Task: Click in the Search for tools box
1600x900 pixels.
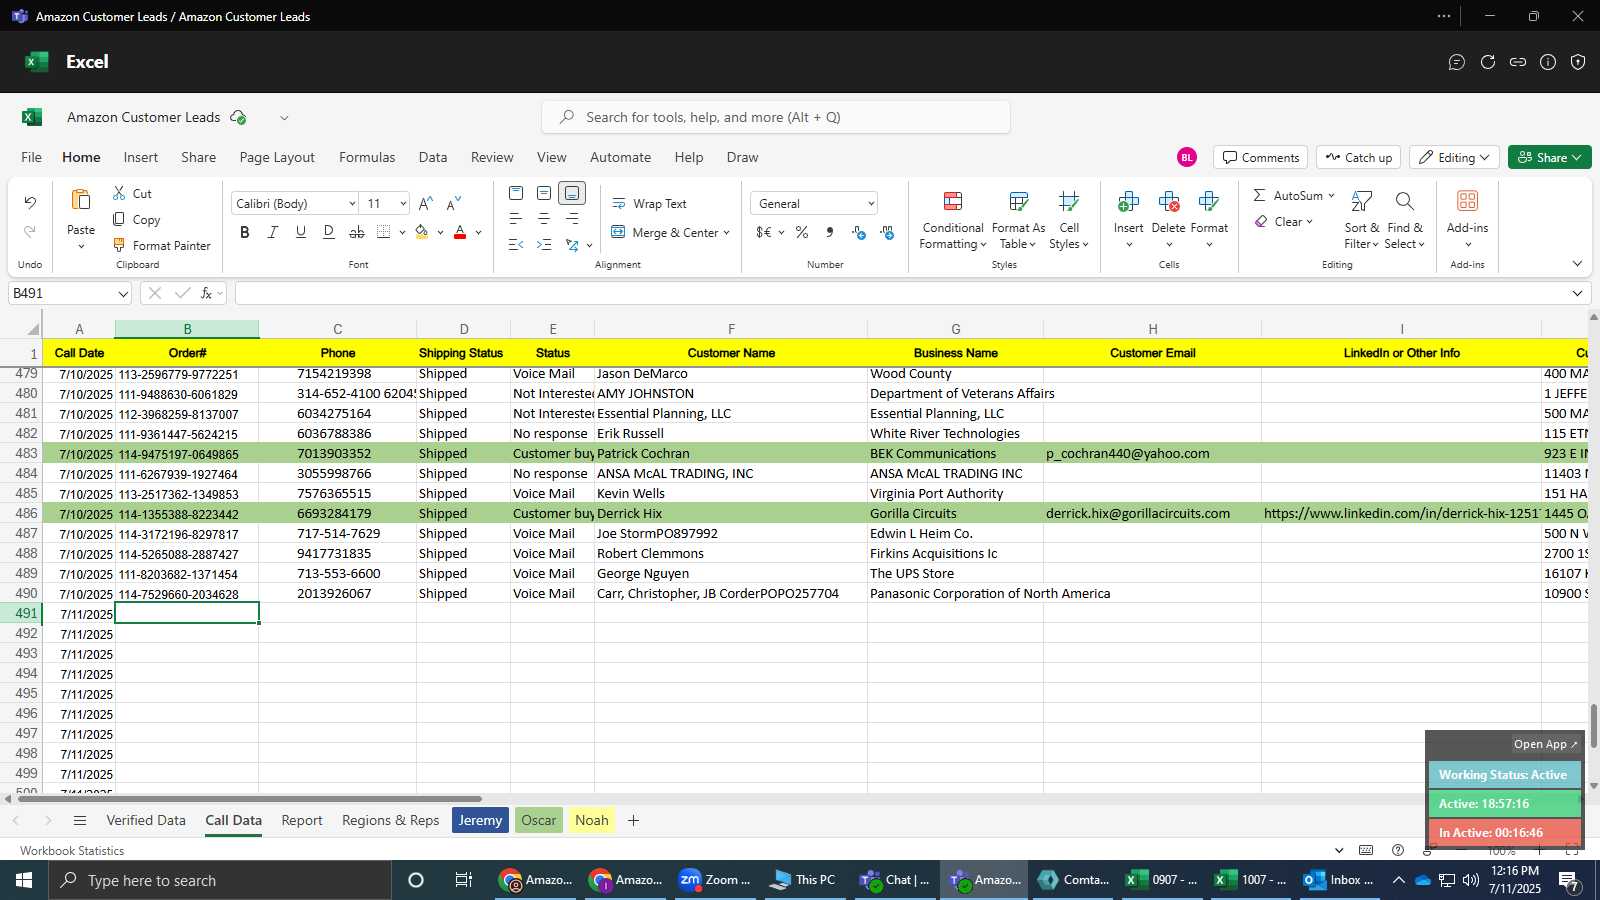Action: click(x=776, y=117)
